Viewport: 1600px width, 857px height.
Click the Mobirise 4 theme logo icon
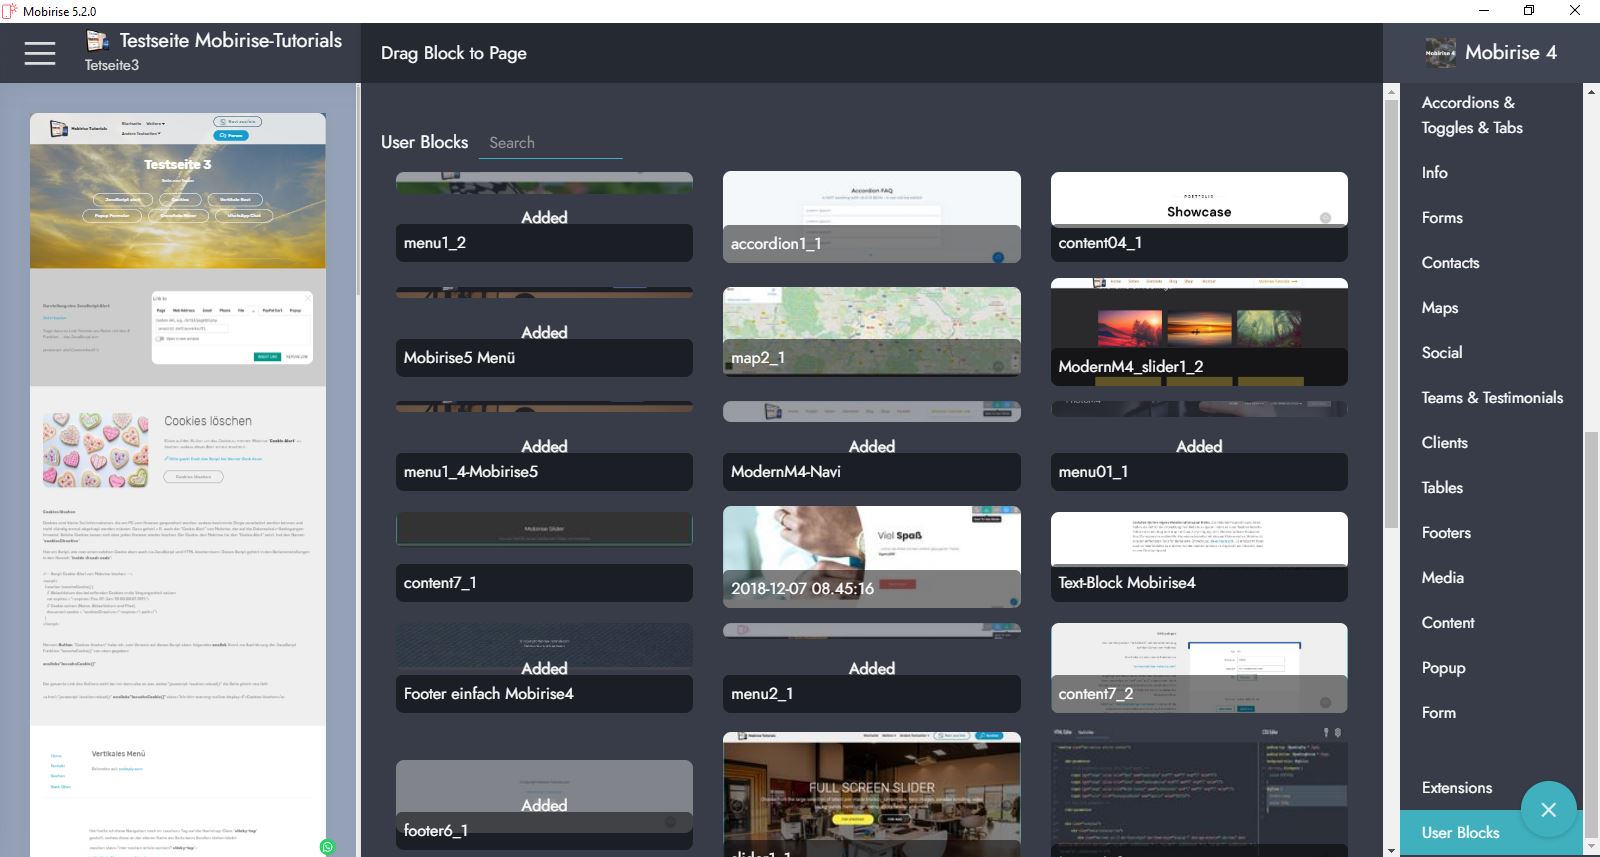pos(1440,53)
